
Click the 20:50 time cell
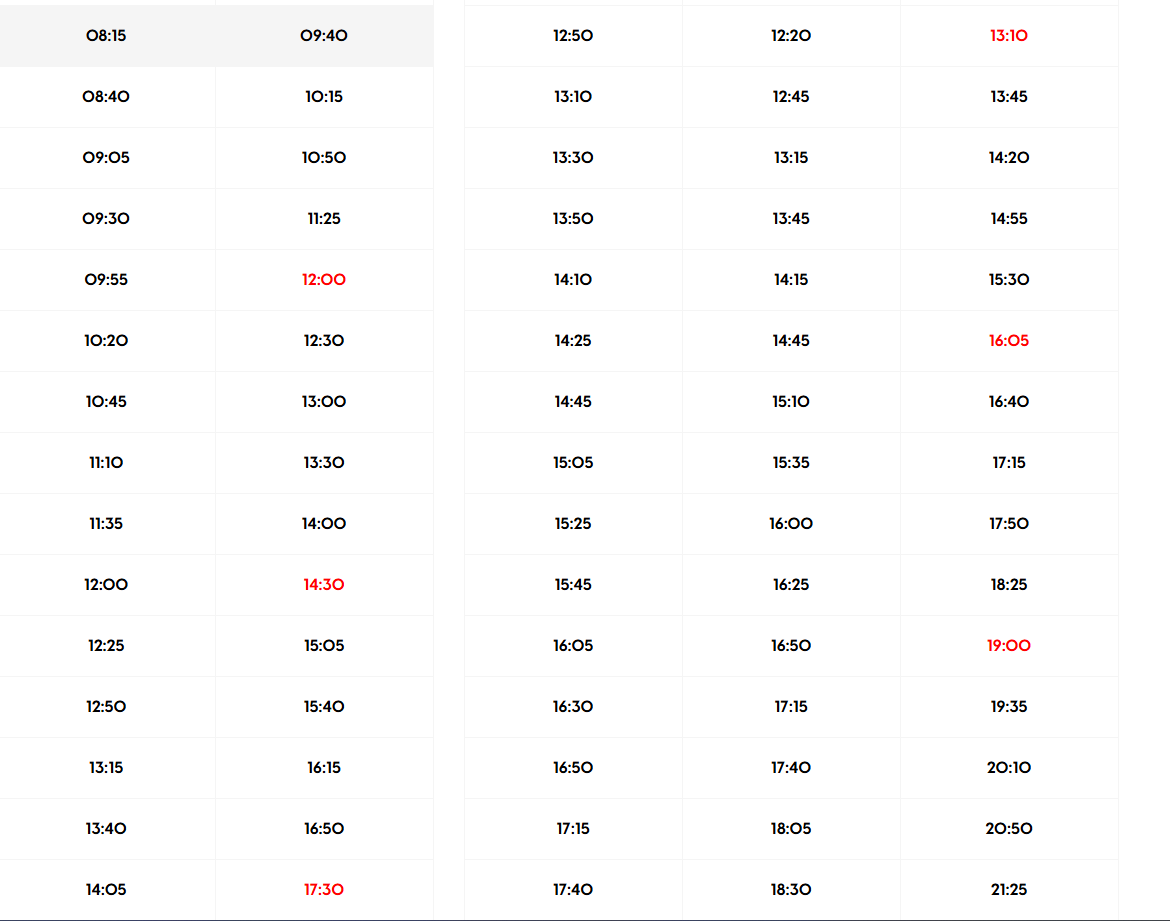click(x=1009, y=829)
